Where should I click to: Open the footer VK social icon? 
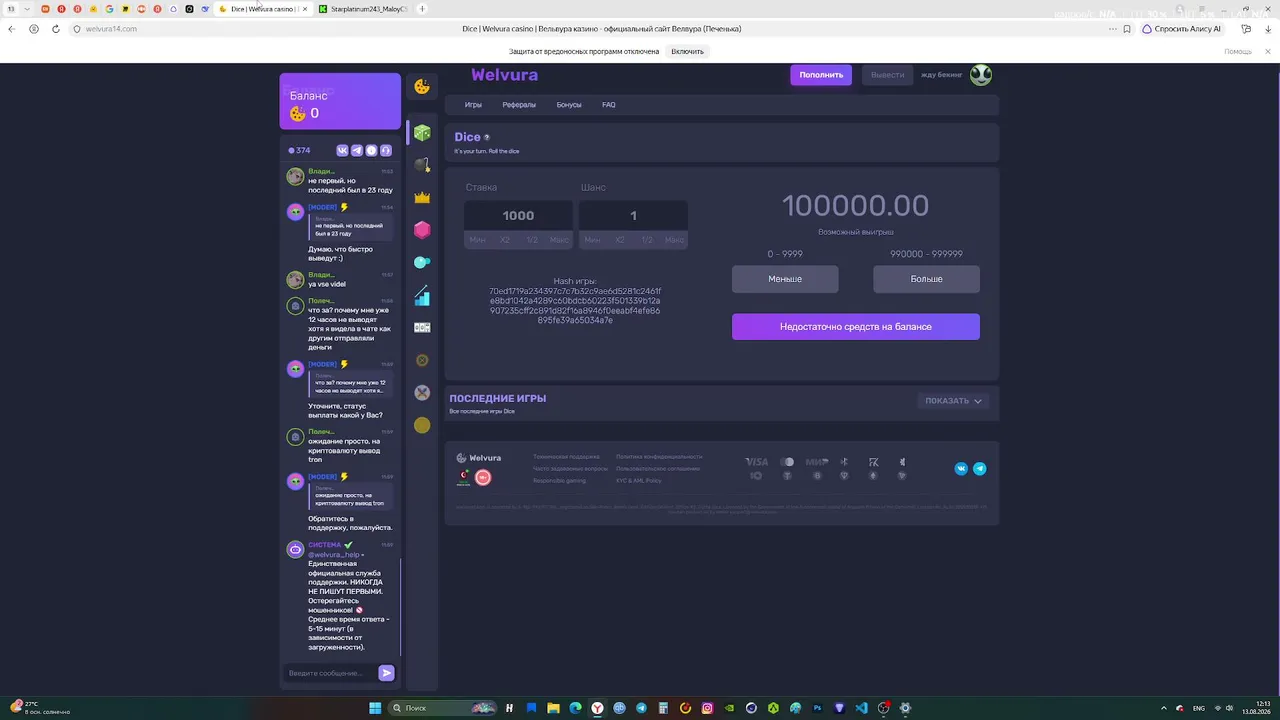coord(961,468)
